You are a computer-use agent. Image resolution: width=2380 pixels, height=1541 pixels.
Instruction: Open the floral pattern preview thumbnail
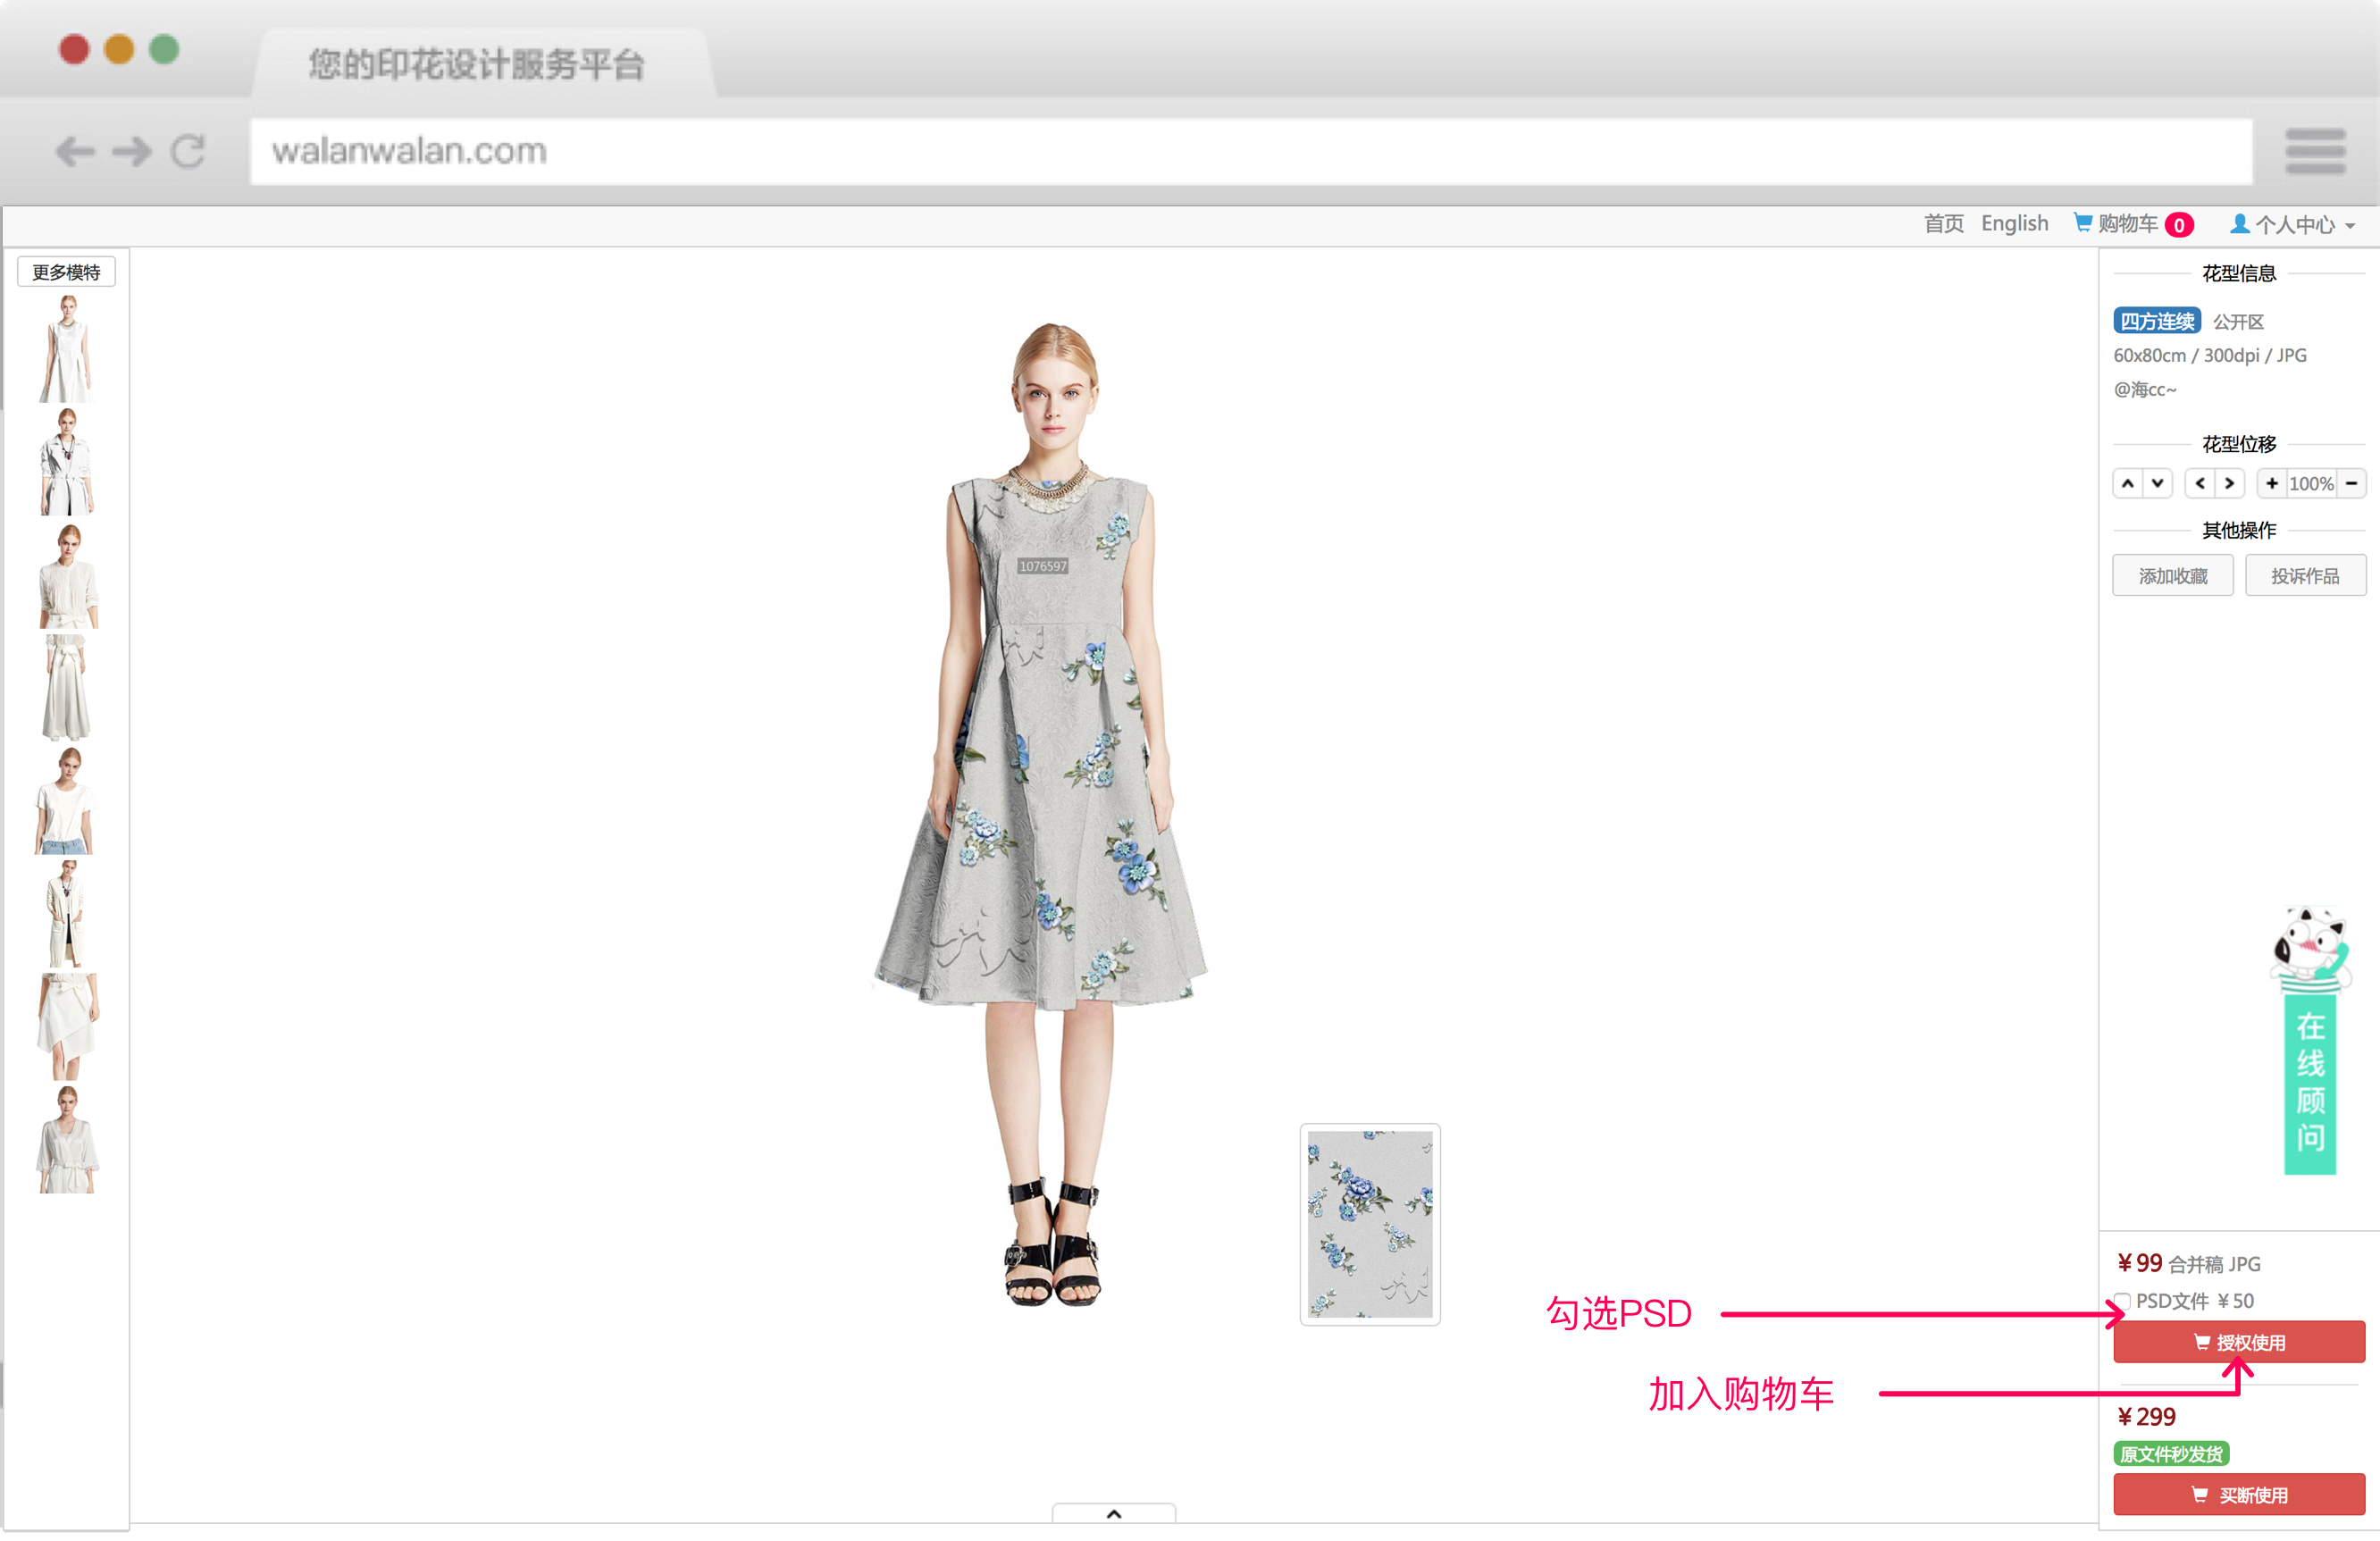point(1369,1224)
